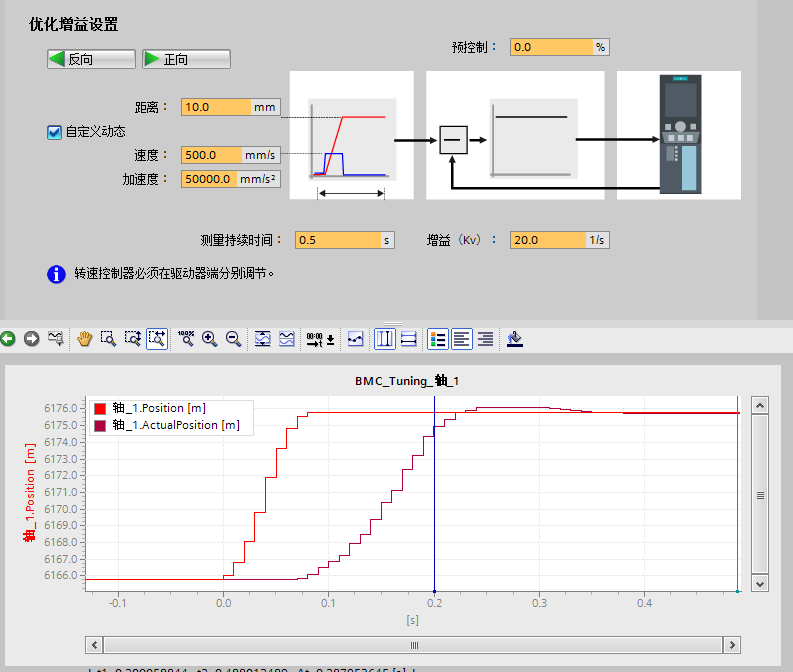Screen dimensions: 793x672
Task: Click the 轴_1.Position [m] legend label
Action: 159,408
